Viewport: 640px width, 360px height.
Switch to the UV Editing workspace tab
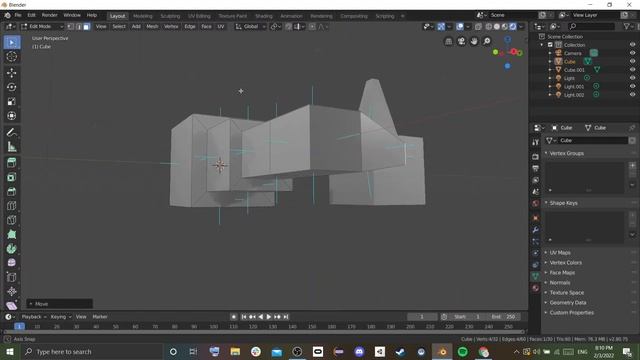(x=199, y=16)
